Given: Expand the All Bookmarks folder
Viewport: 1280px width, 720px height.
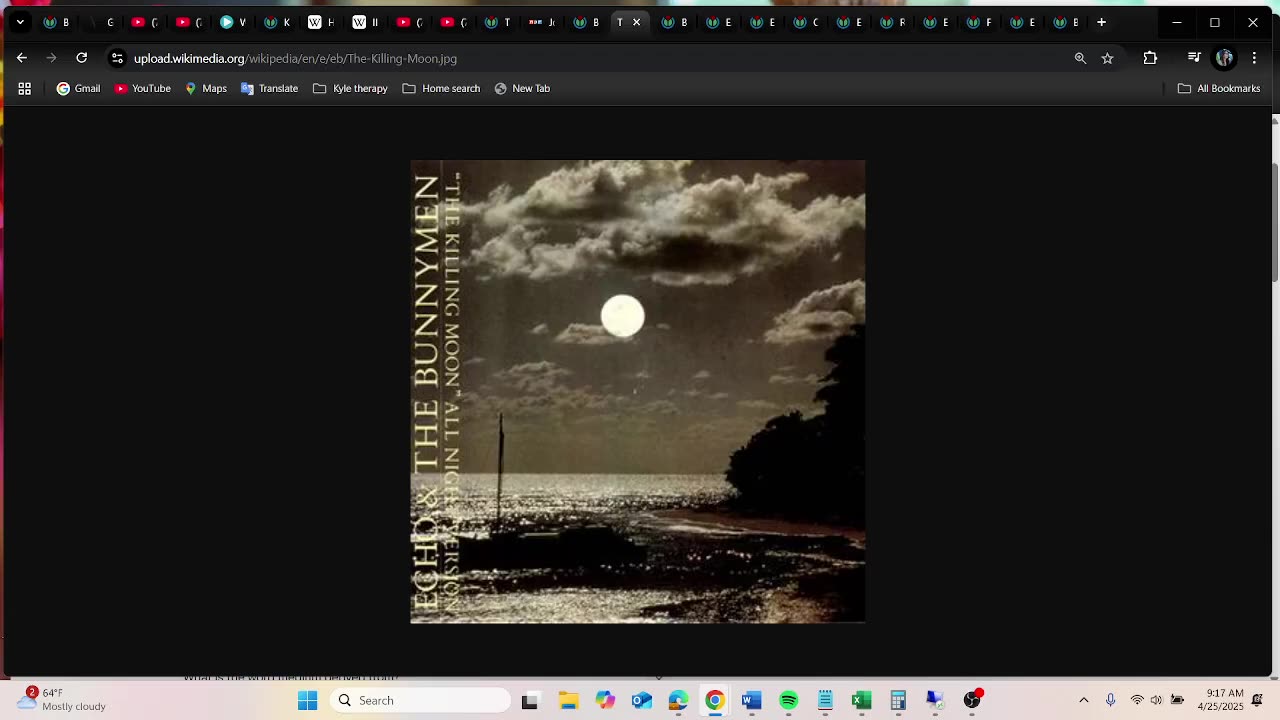Looking at the screenshot, I should point(1219,88).
